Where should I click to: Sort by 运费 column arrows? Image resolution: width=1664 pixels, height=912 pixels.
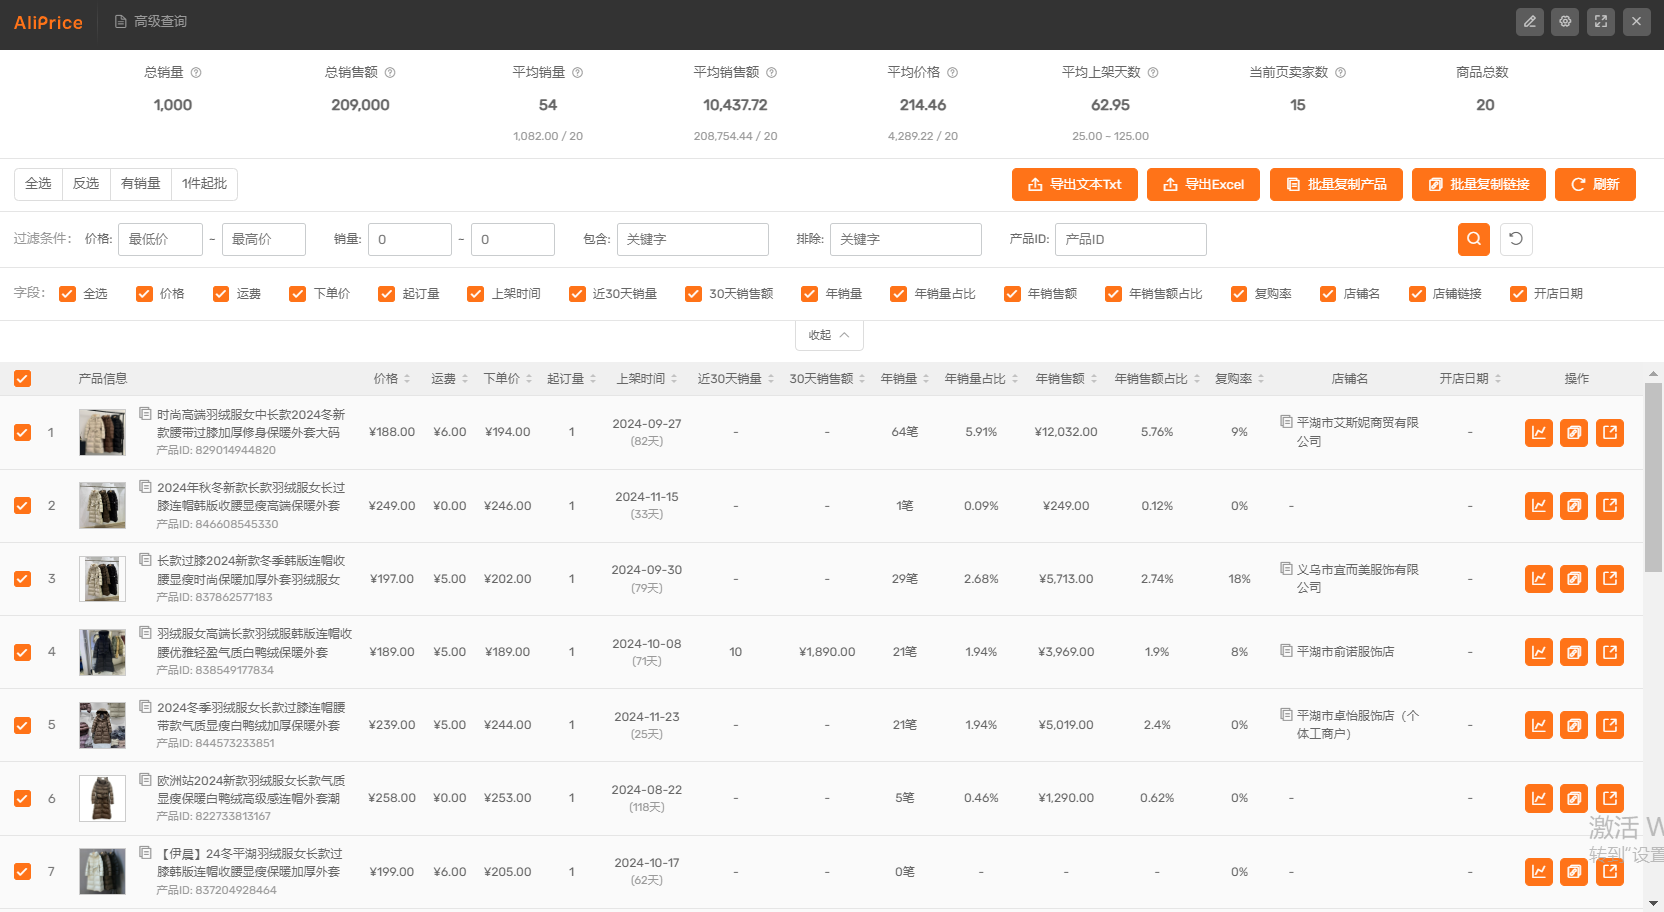coord(465,379)
